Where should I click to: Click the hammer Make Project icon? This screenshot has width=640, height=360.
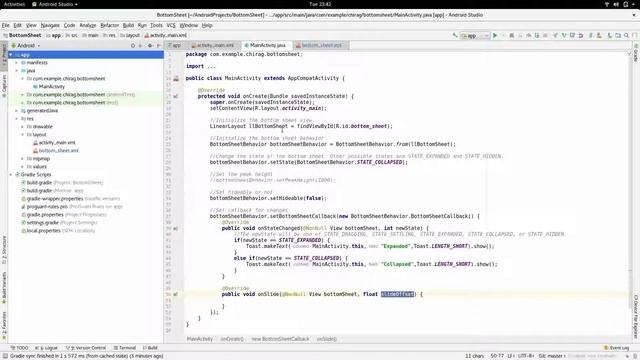pos(455,36)
